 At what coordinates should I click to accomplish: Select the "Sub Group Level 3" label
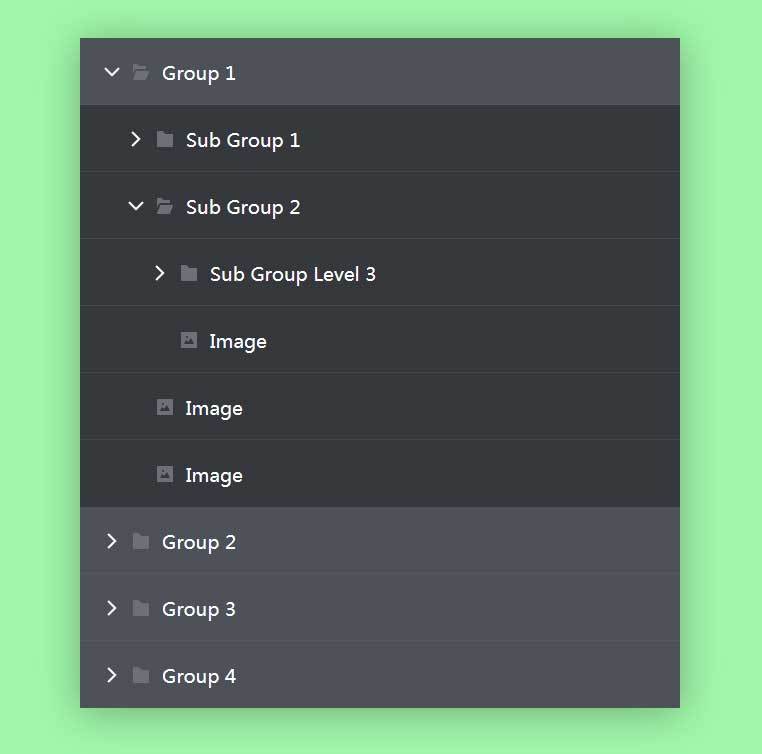(292, 274)
